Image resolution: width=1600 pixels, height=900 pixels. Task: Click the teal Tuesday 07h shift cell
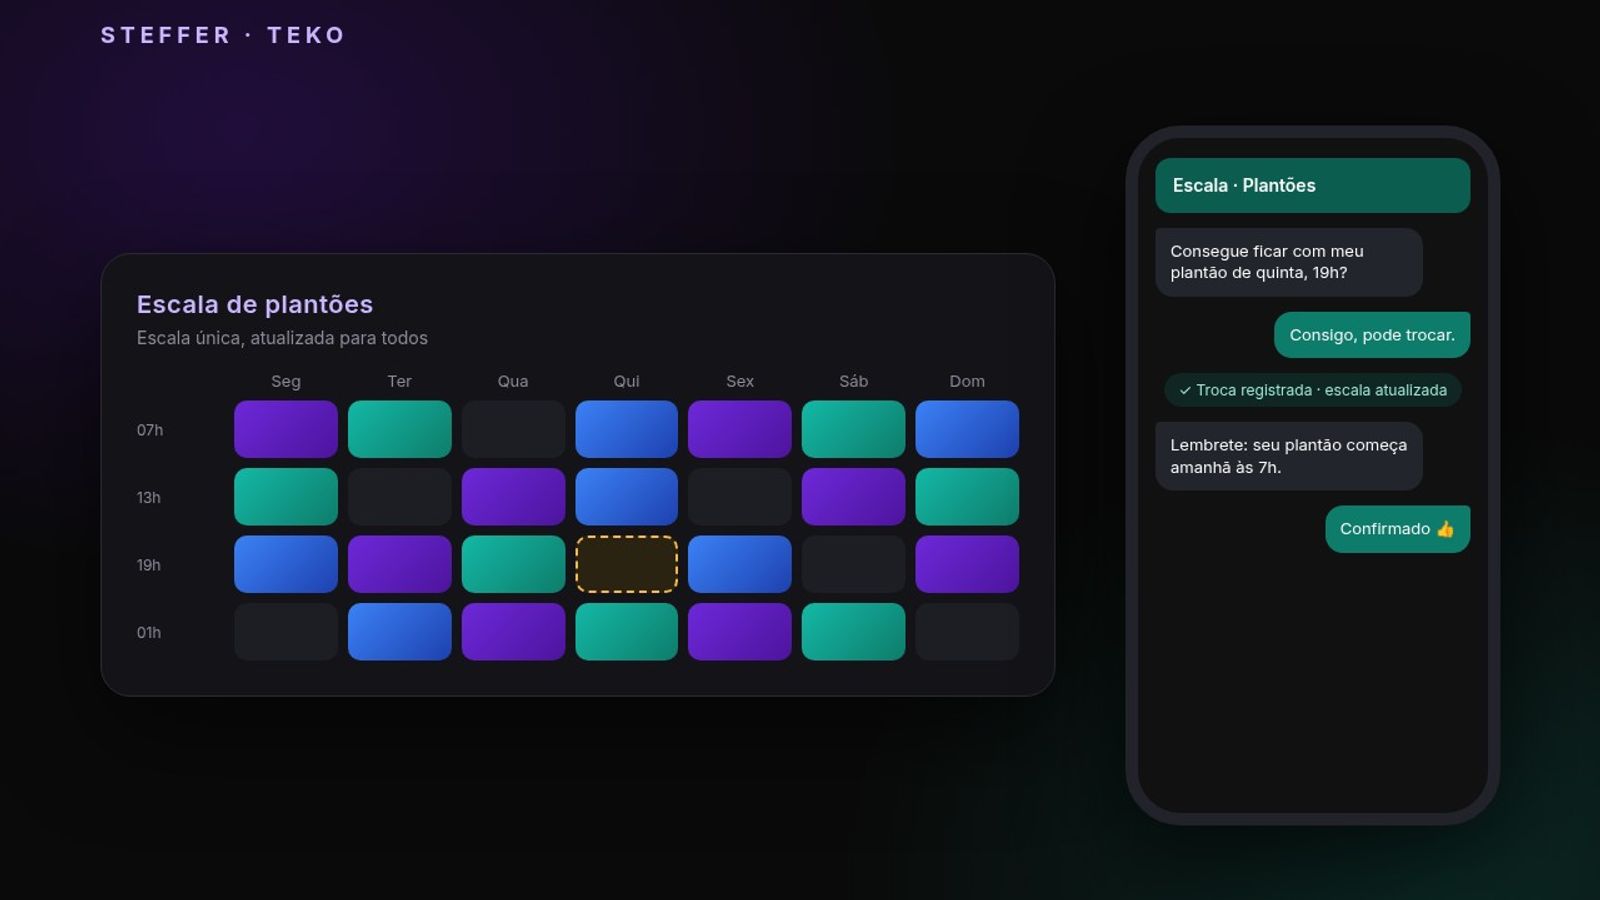pyautogui.click(x=399, y=429)
